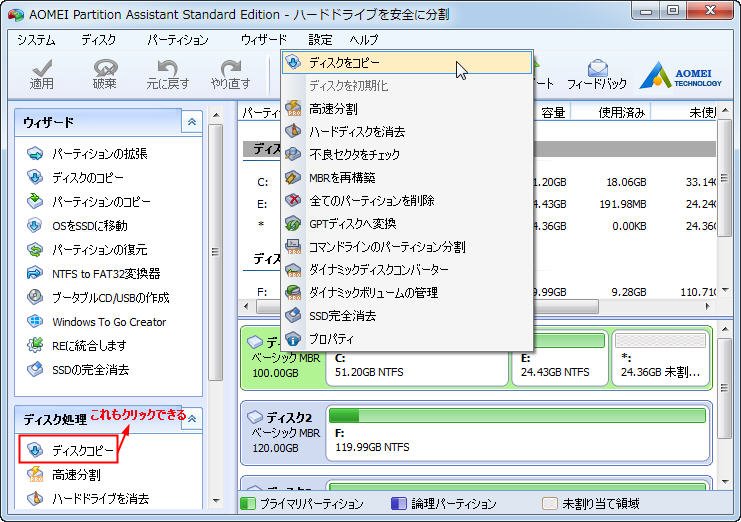Collapse the ウィザード panel with chevron
This screenshot has height=522, width=741.
(192, 122)
